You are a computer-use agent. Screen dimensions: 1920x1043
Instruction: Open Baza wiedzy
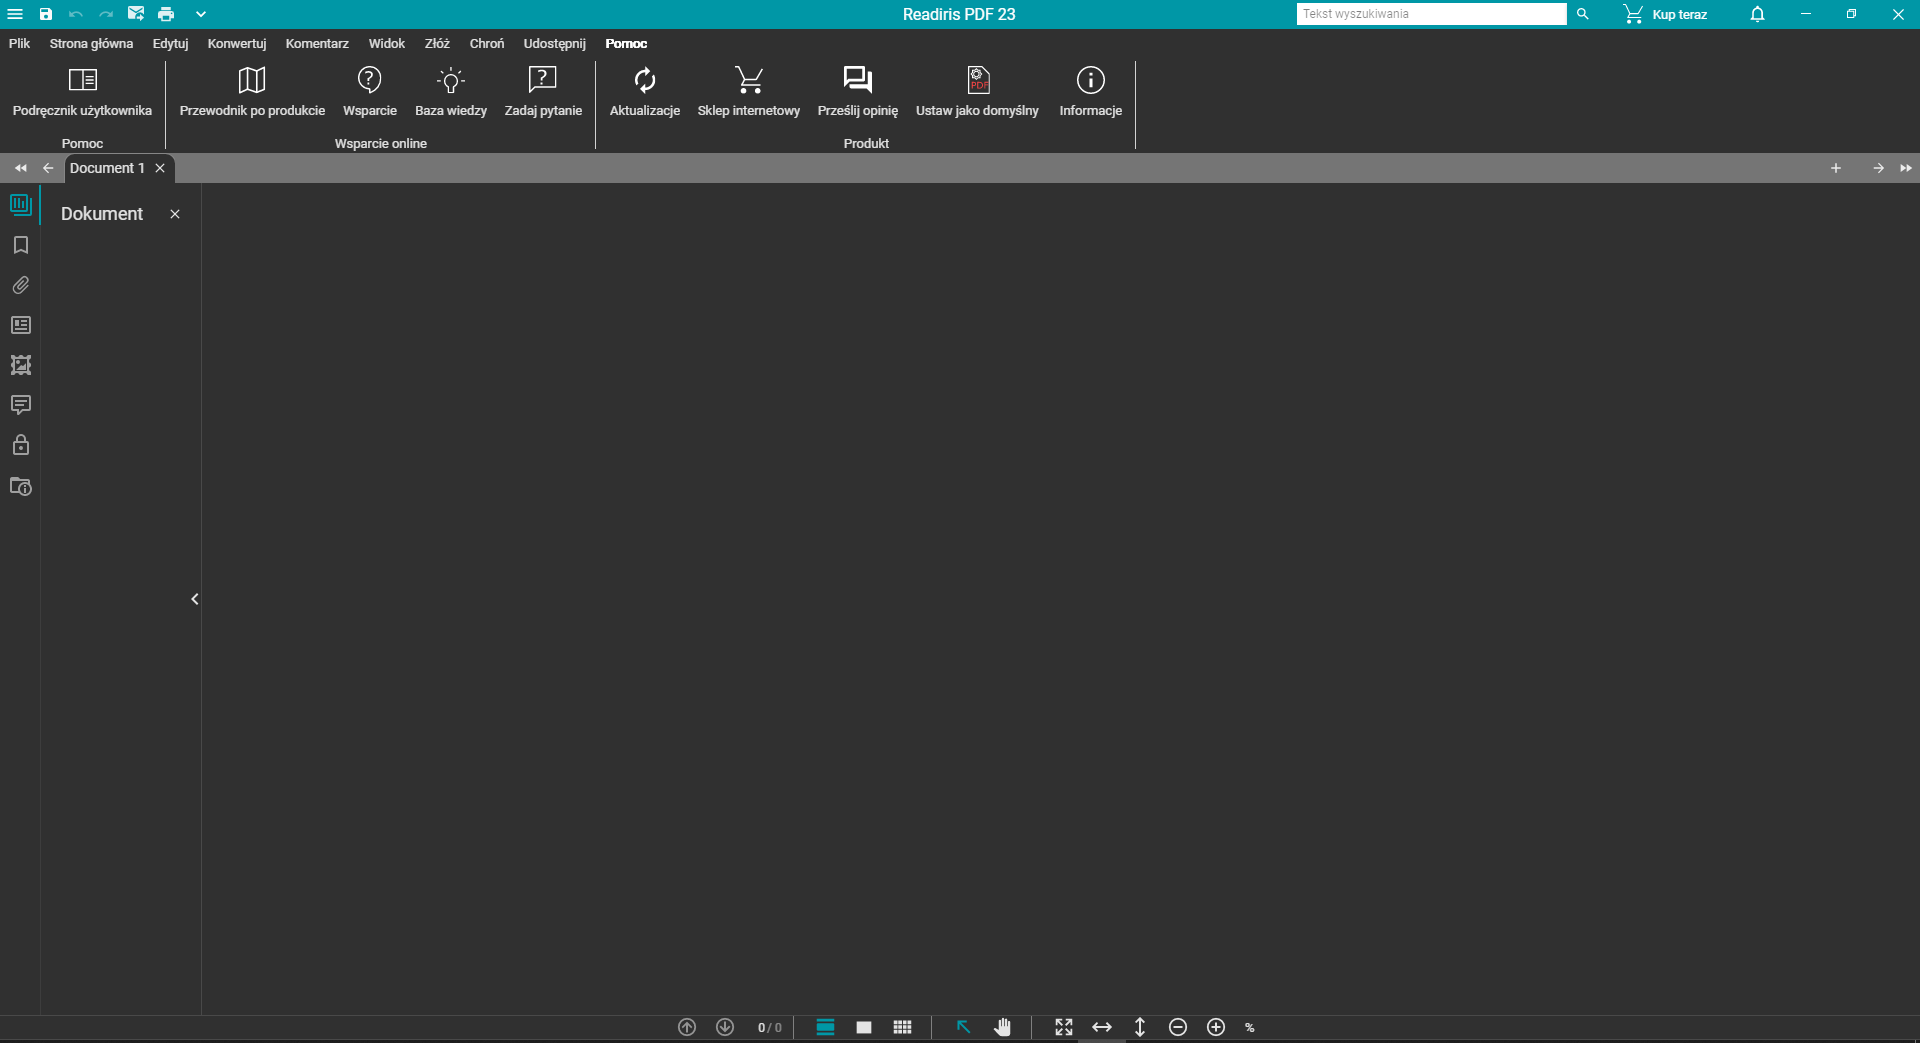pyautogui.click(x=451, y=92)
